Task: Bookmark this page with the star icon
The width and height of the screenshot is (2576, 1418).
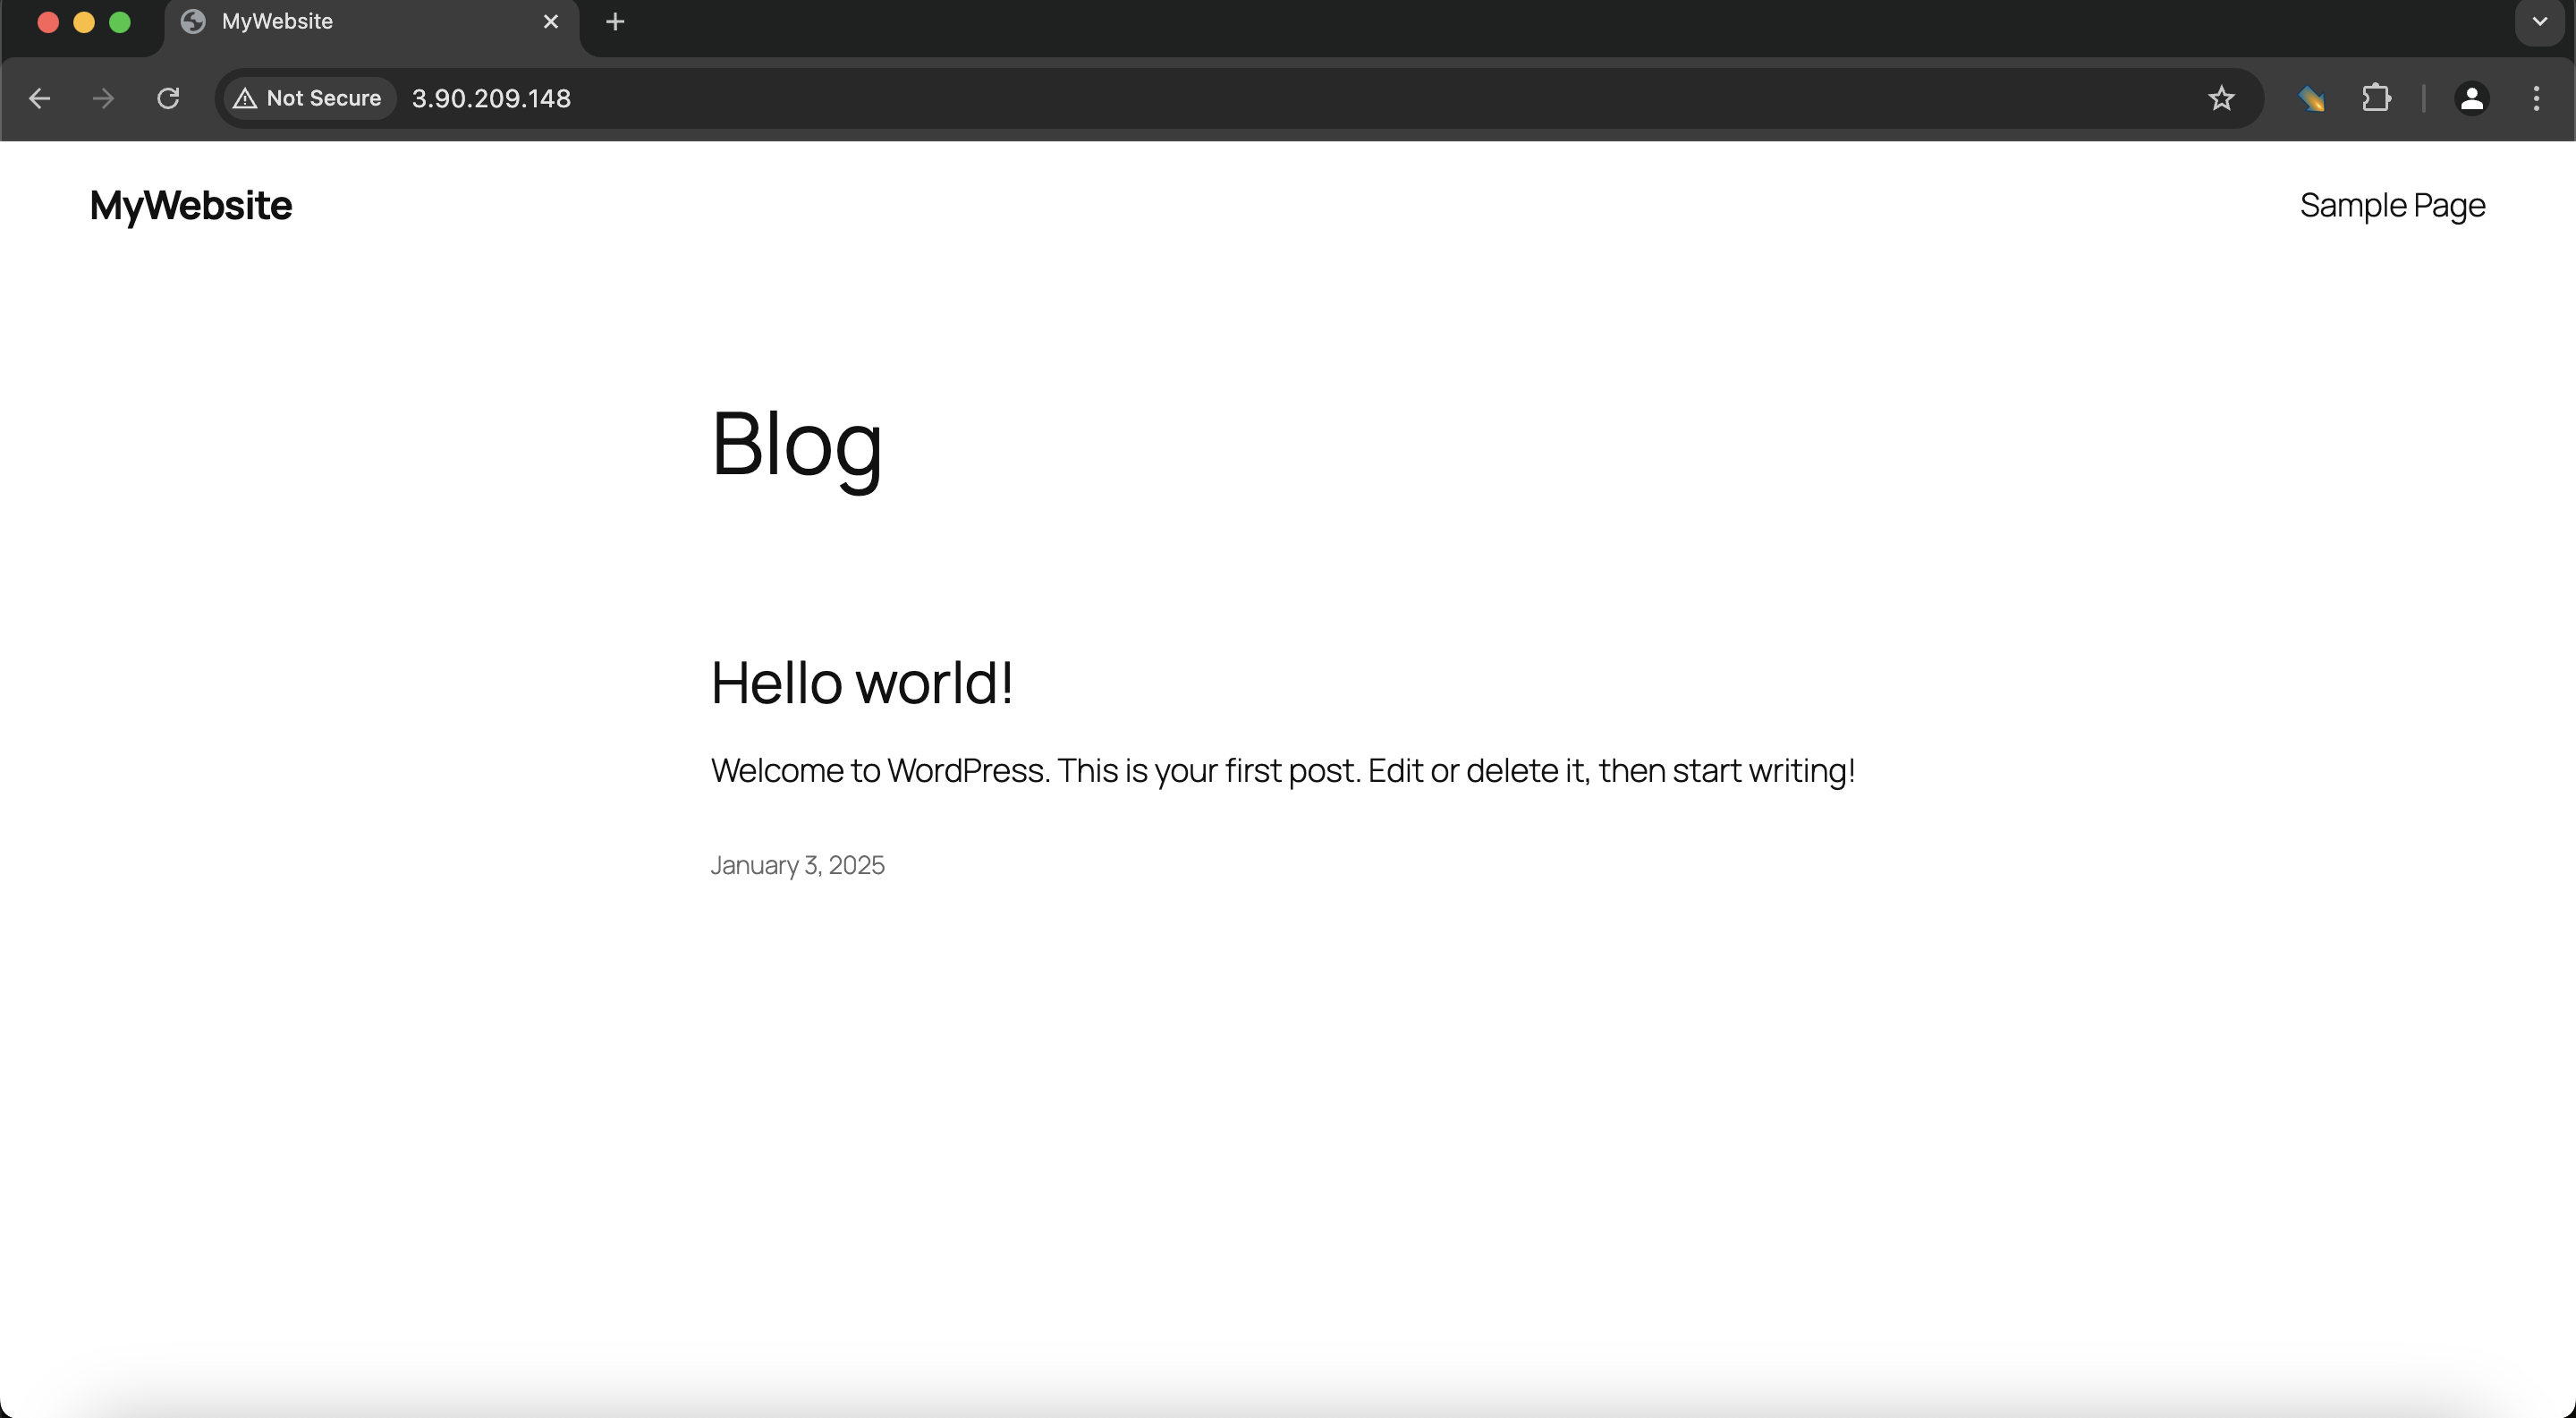Action: coord(2221,98)
